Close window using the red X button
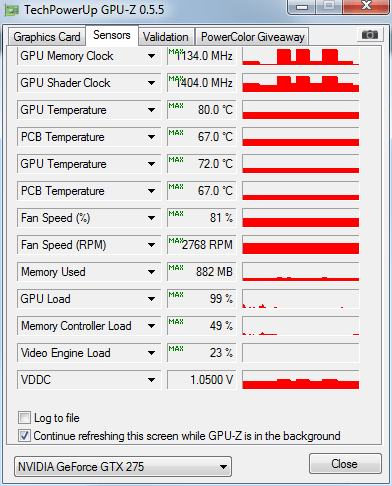Viewport: 392px width, 486px height. click(x=366, y=6)
